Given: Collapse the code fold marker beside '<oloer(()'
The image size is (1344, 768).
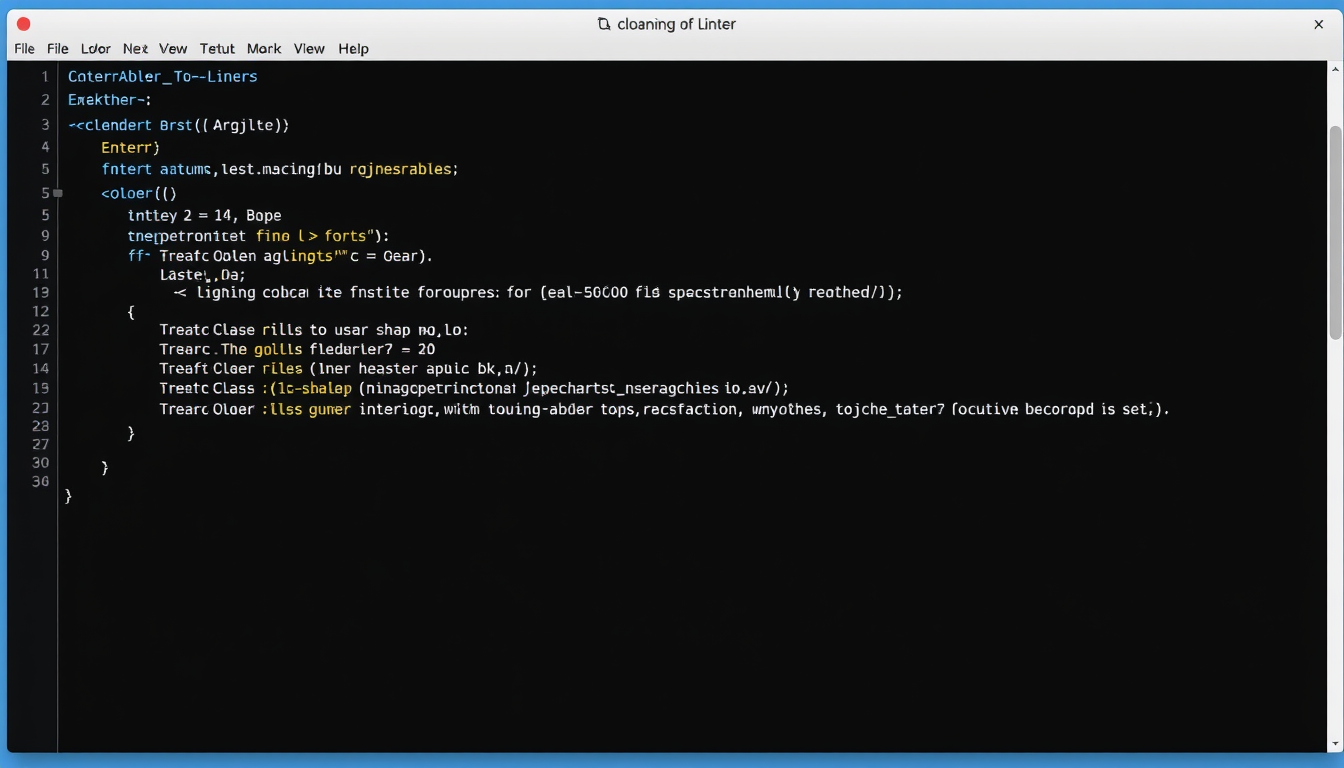Looking at the screenshot, I should 58,193.
